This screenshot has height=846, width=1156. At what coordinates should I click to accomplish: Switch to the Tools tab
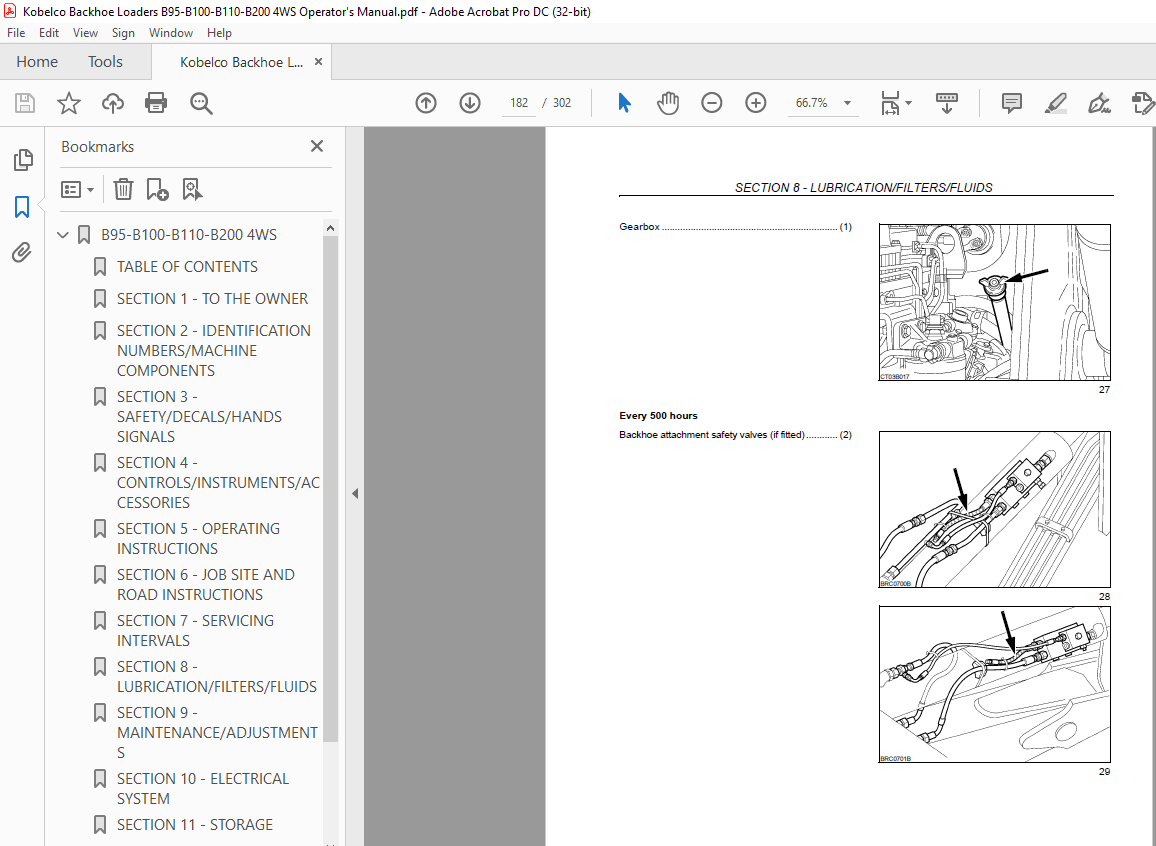point(105,62)
